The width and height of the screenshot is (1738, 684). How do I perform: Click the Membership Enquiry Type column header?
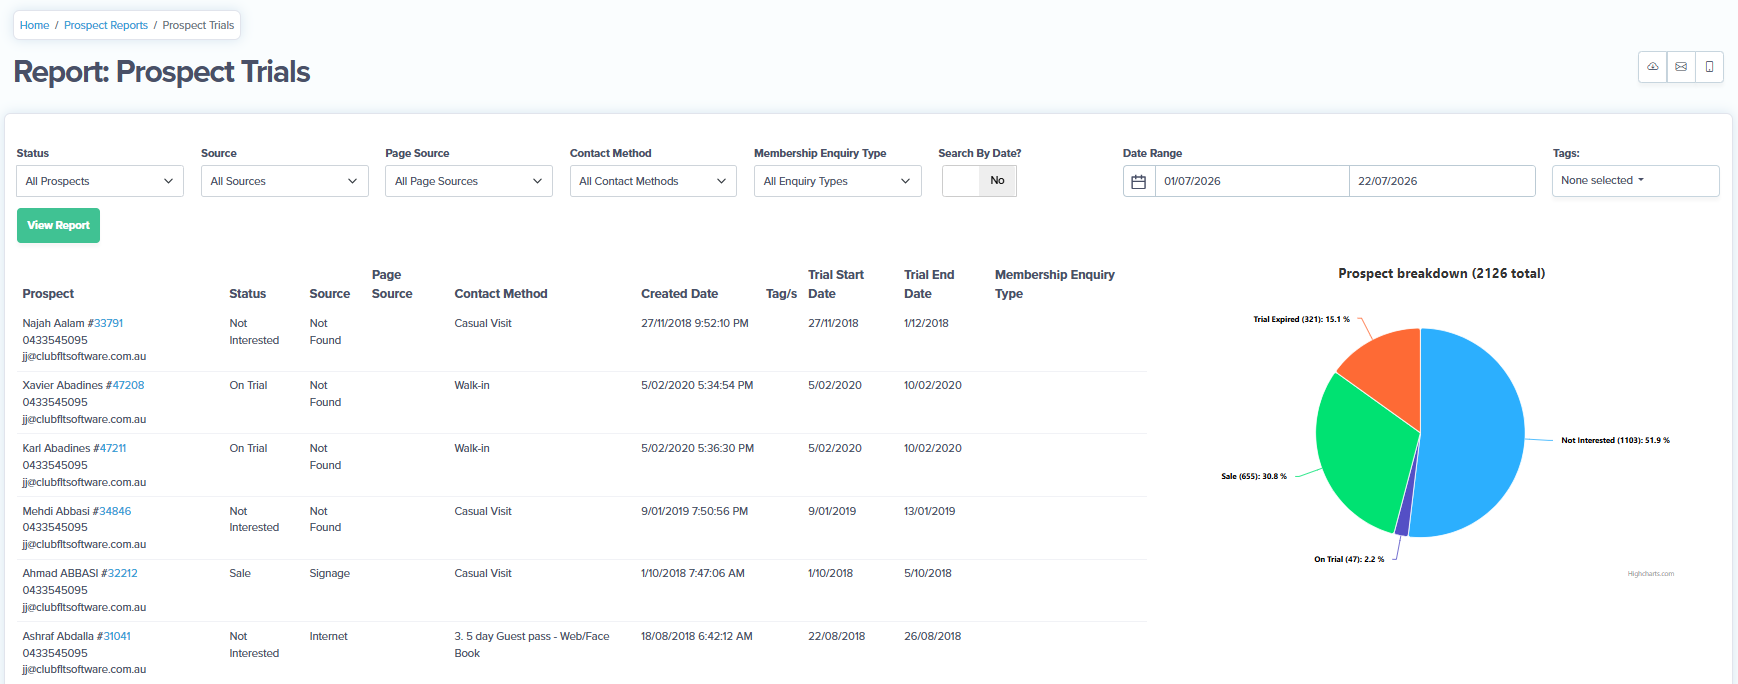[1055, 284]
